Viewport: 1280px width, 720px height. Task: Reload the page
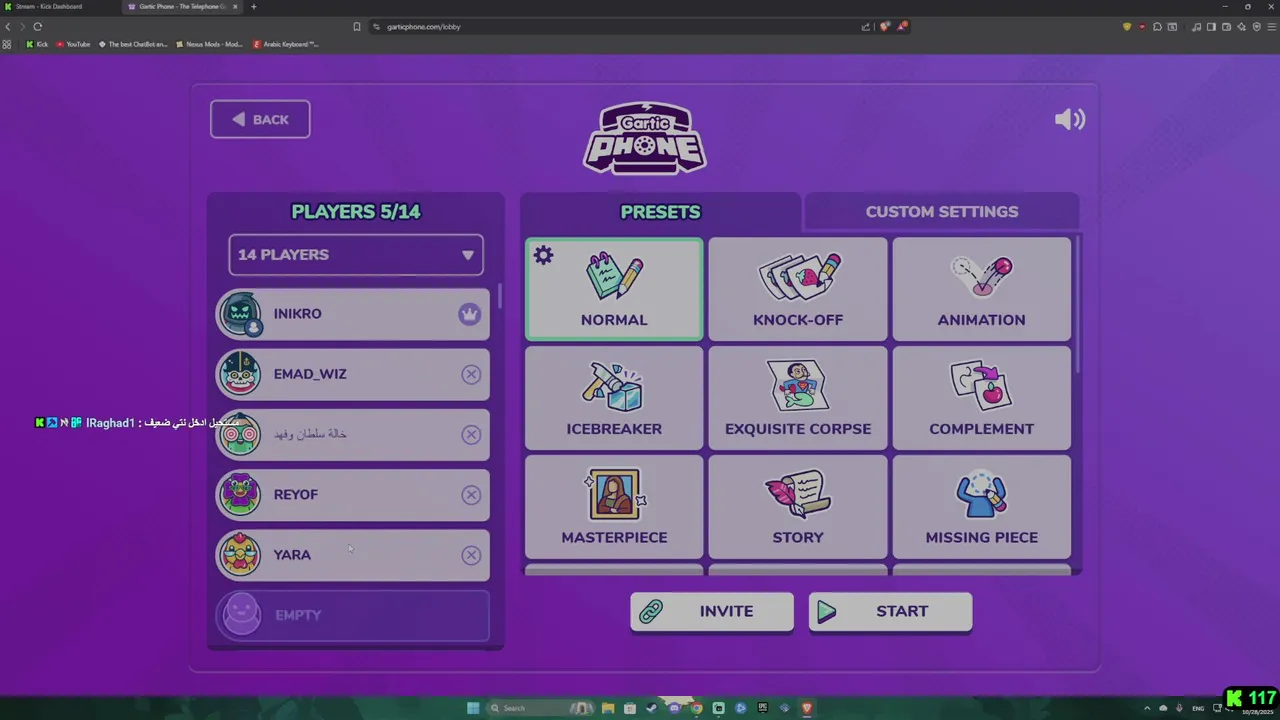[38, 26]
